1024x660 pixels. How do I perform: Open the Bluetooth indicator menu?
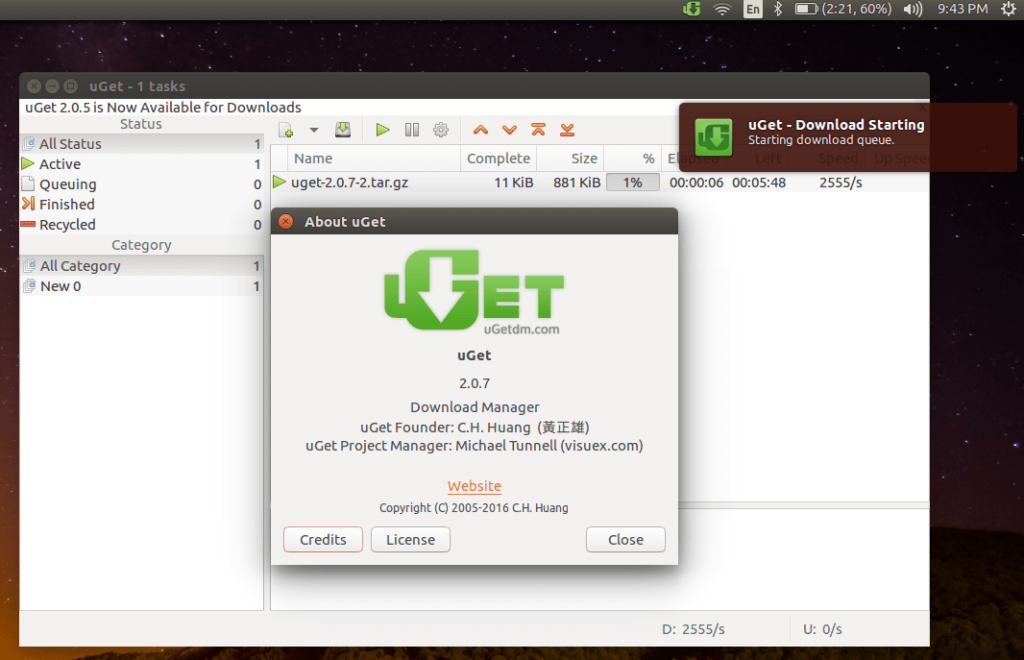click(x=778, y=9)
